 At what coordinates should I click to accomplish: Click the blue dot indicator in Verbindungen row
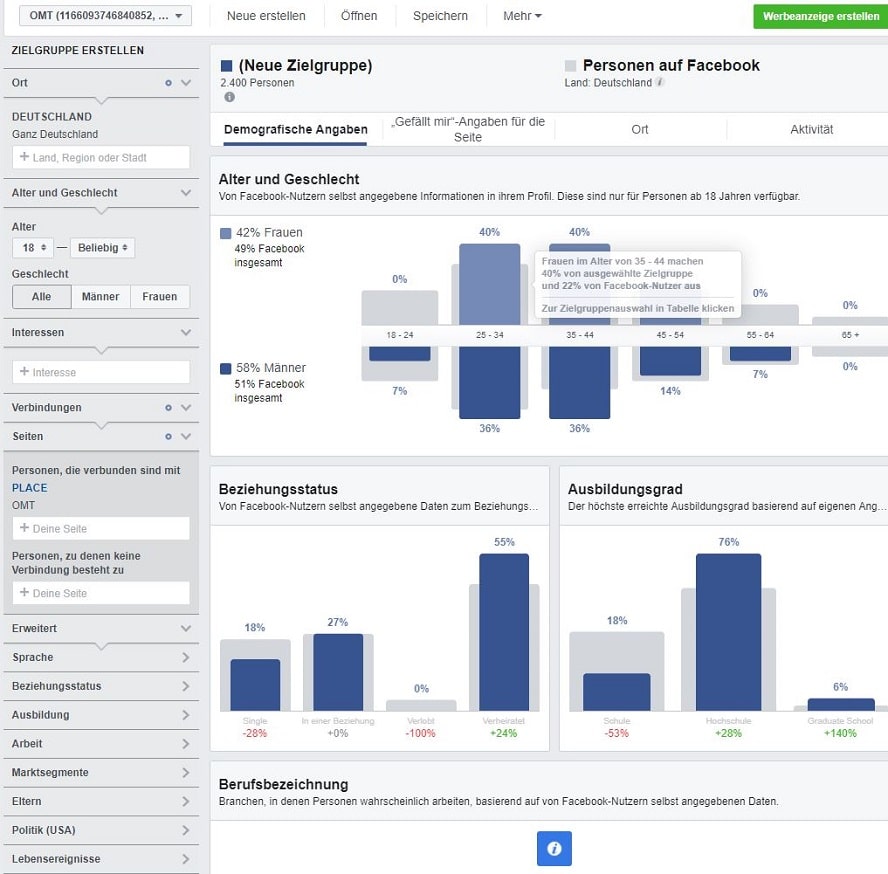click(x=168, y=408)
